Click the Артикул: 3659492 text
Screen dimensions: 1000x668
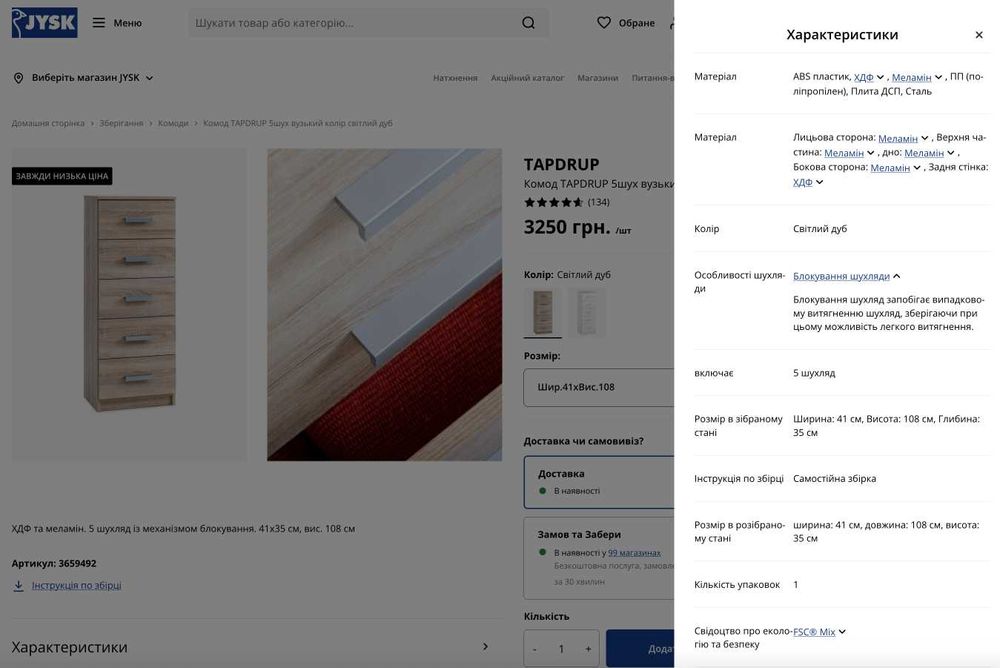[x=54, y=563]
